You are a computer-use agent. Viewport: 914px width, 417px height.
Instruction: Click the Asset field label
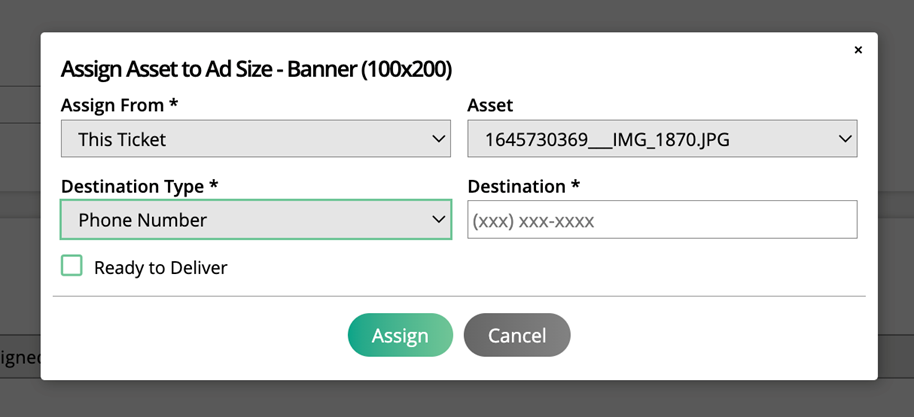[x=490, y=105]
